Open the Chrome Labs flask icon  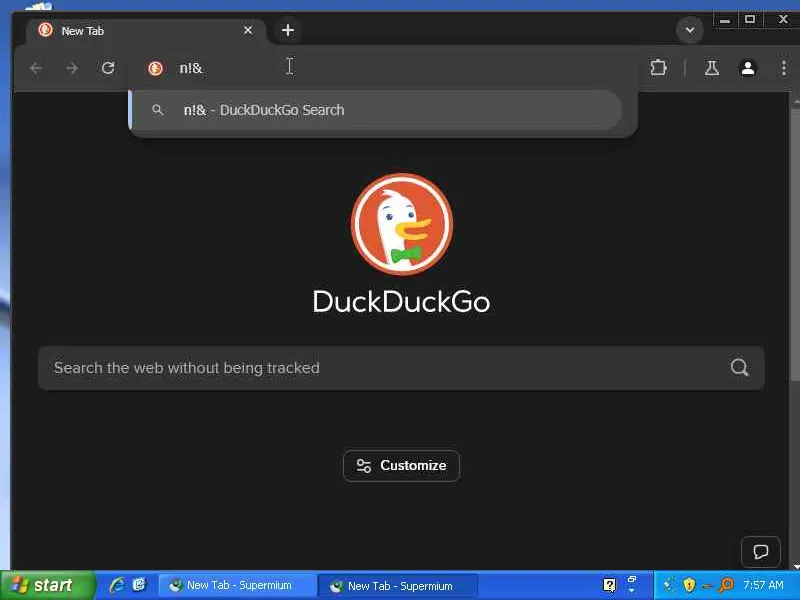coord(712,68)
